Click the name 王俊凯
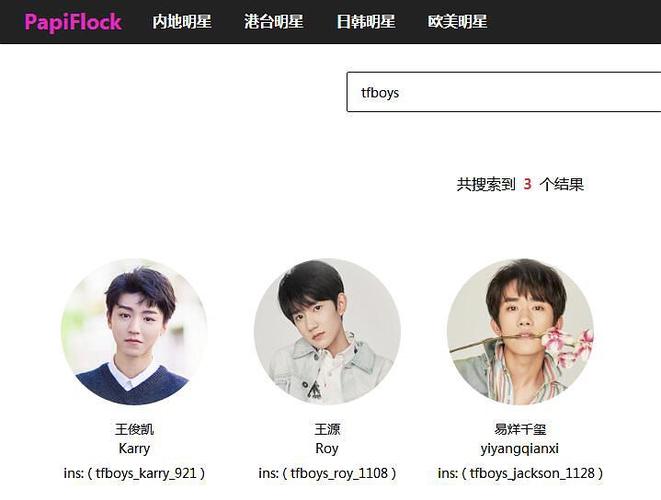Image resolution: width=661 pixels, height=500 pixels. pos(134,430)
